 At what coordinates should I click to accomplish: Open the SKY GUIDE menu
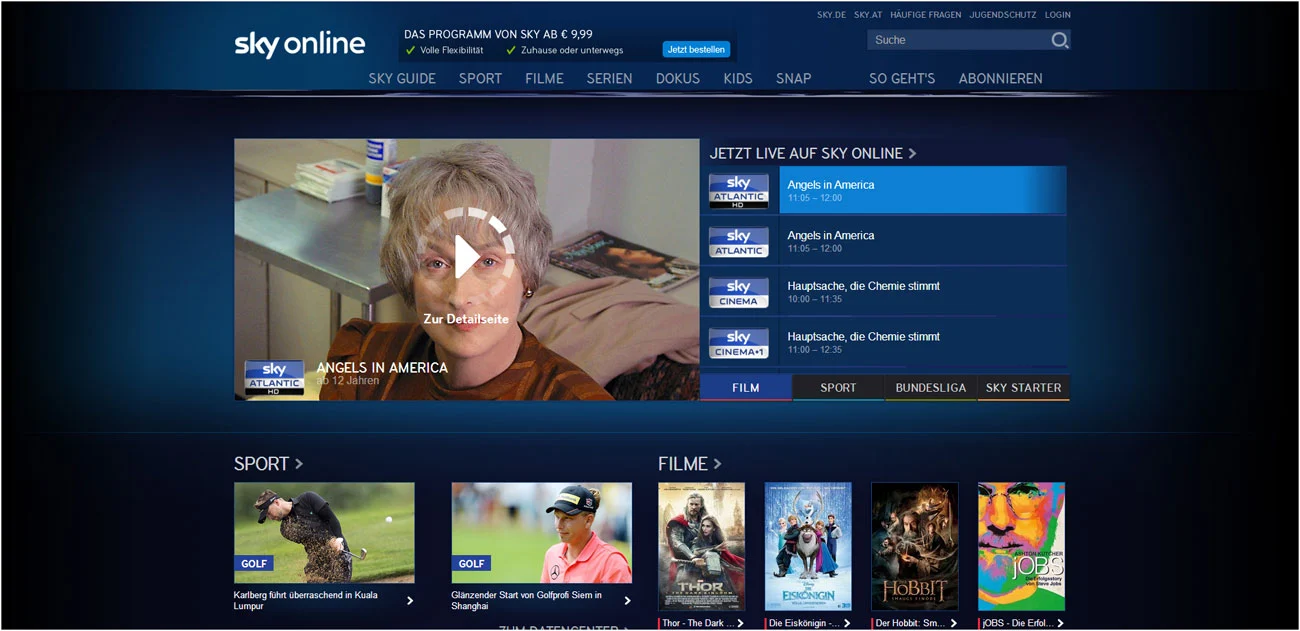[402, 78]
